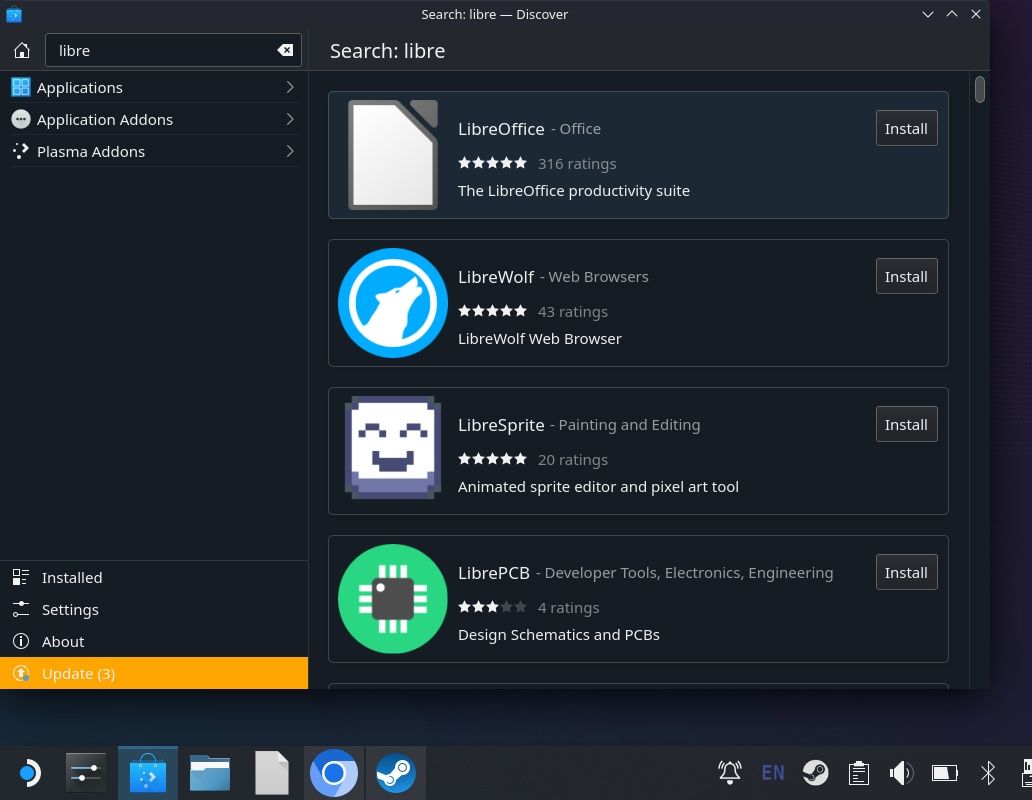Click LibrePCB's three-star rating
The image size is (1032, 800).
(492, 606)
